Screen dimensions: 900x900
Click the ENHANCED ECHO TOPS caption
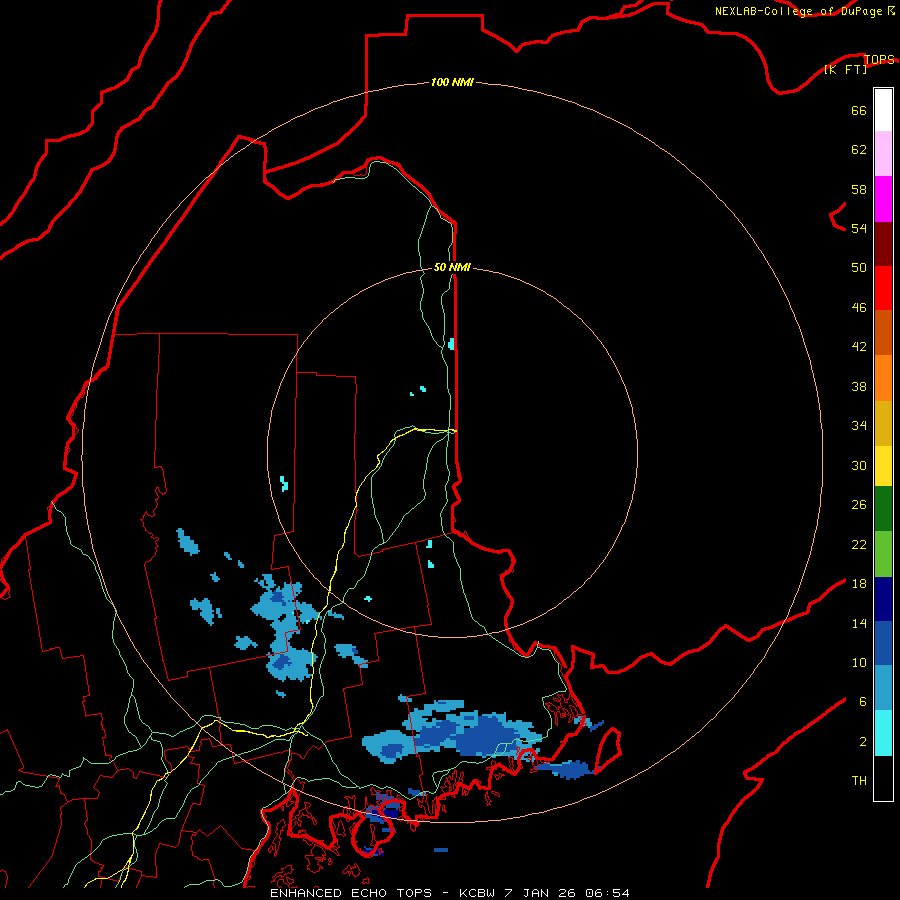[350, 893]
